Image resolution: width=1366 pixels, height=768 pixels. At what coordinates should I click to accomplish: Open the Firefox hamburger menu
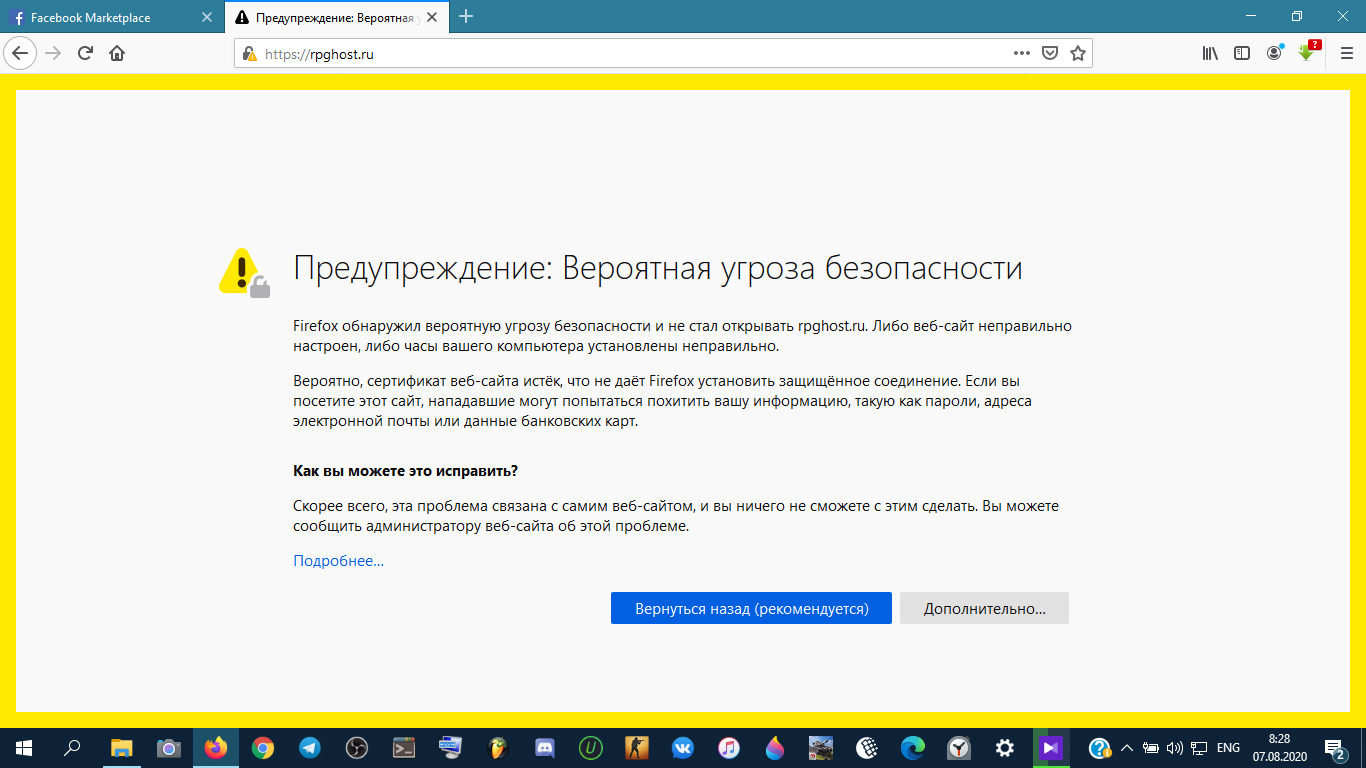coord(1346,54)
